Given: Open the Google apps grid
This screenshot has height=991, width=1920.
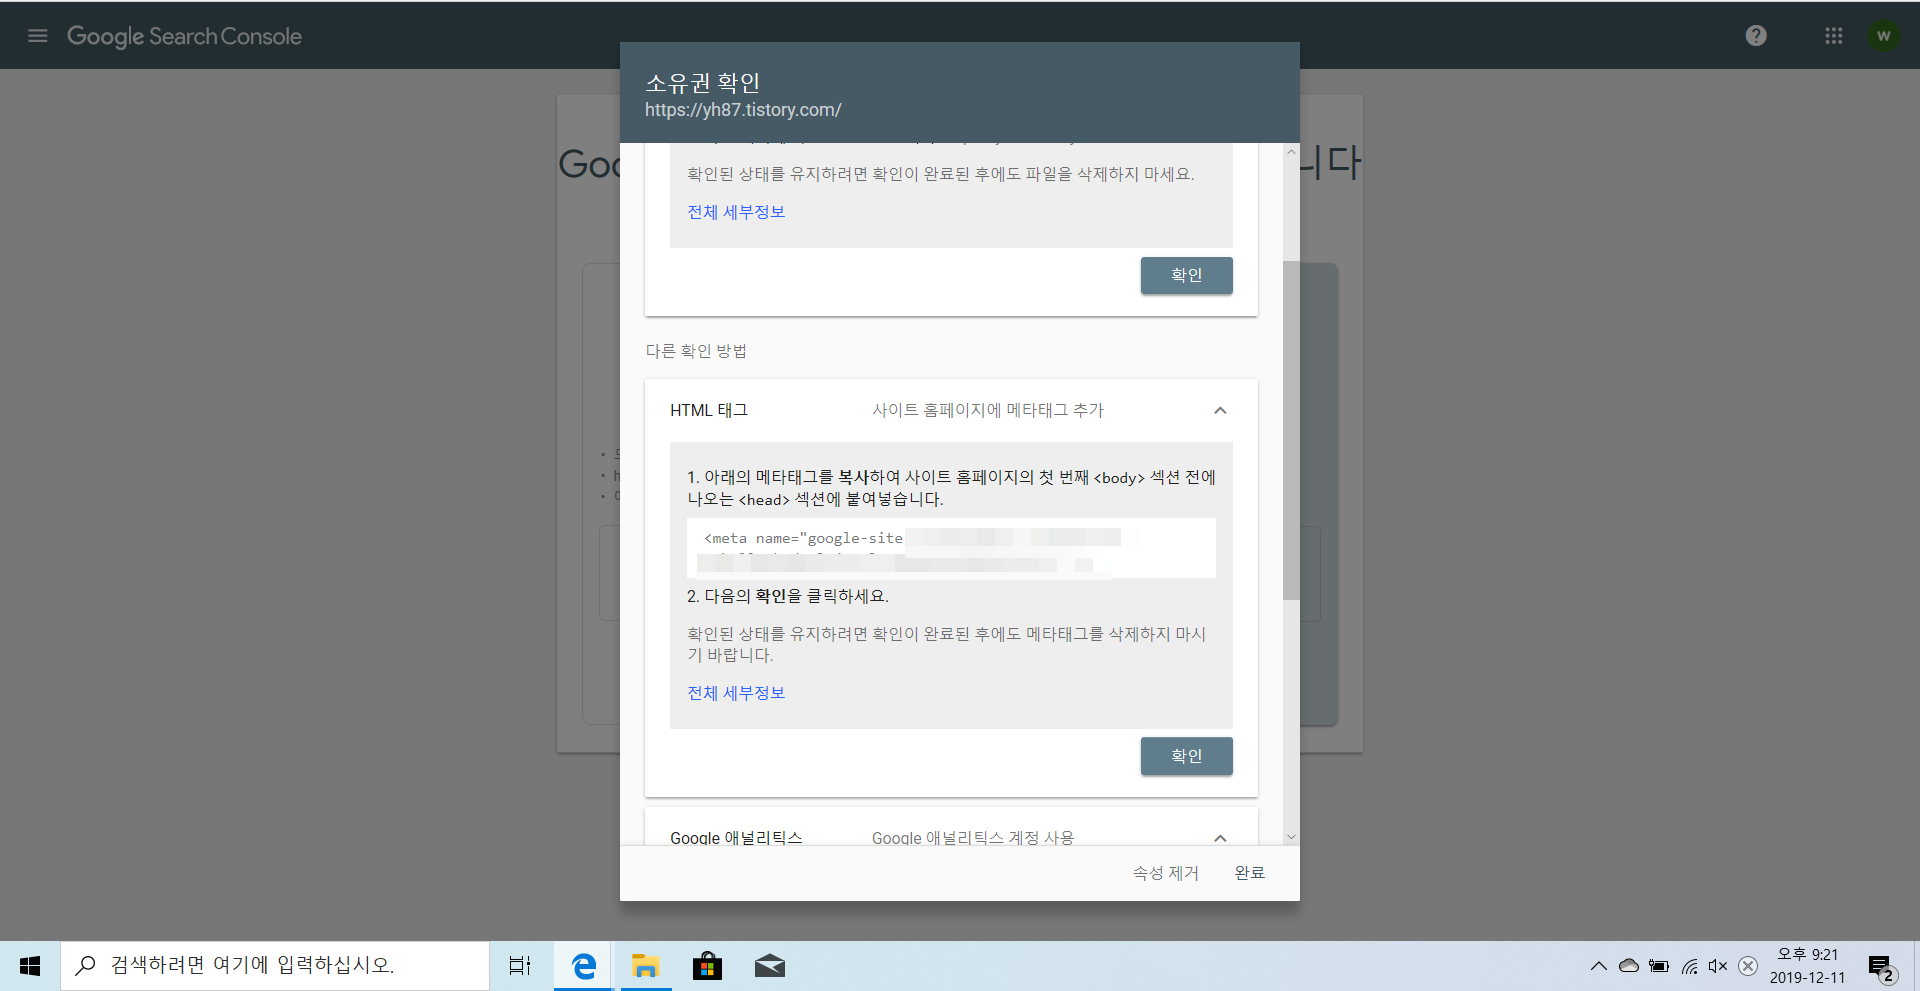Looking at the screenshot, I should point(1833,36).
